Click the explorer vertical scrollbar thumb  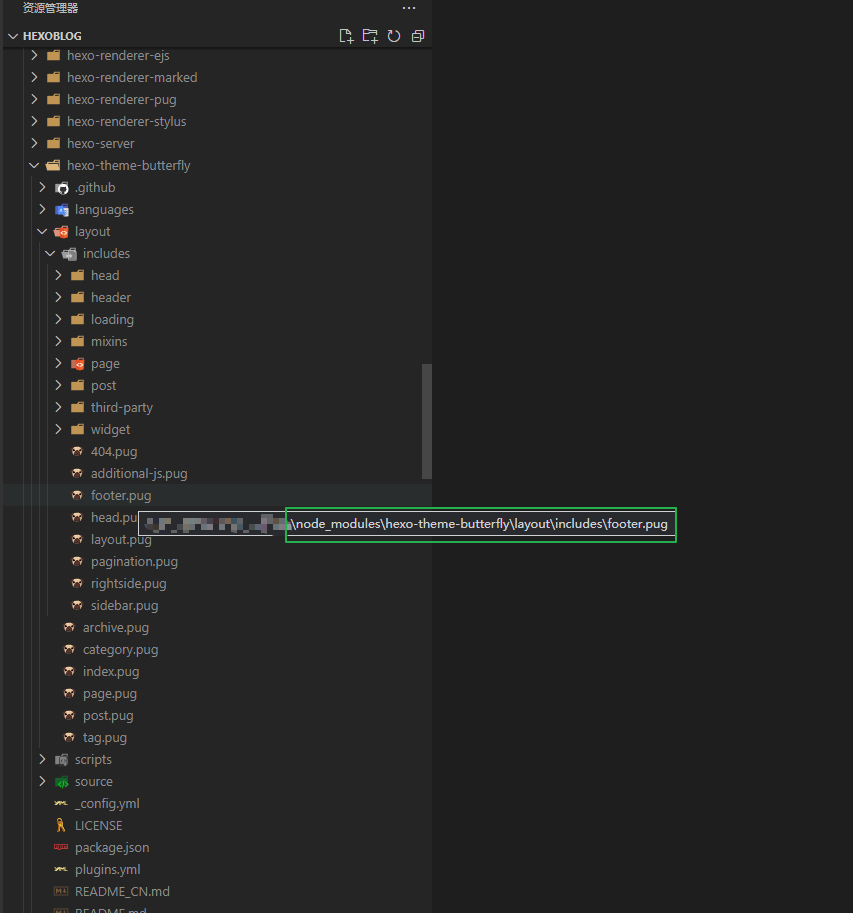tap(427, 422)
